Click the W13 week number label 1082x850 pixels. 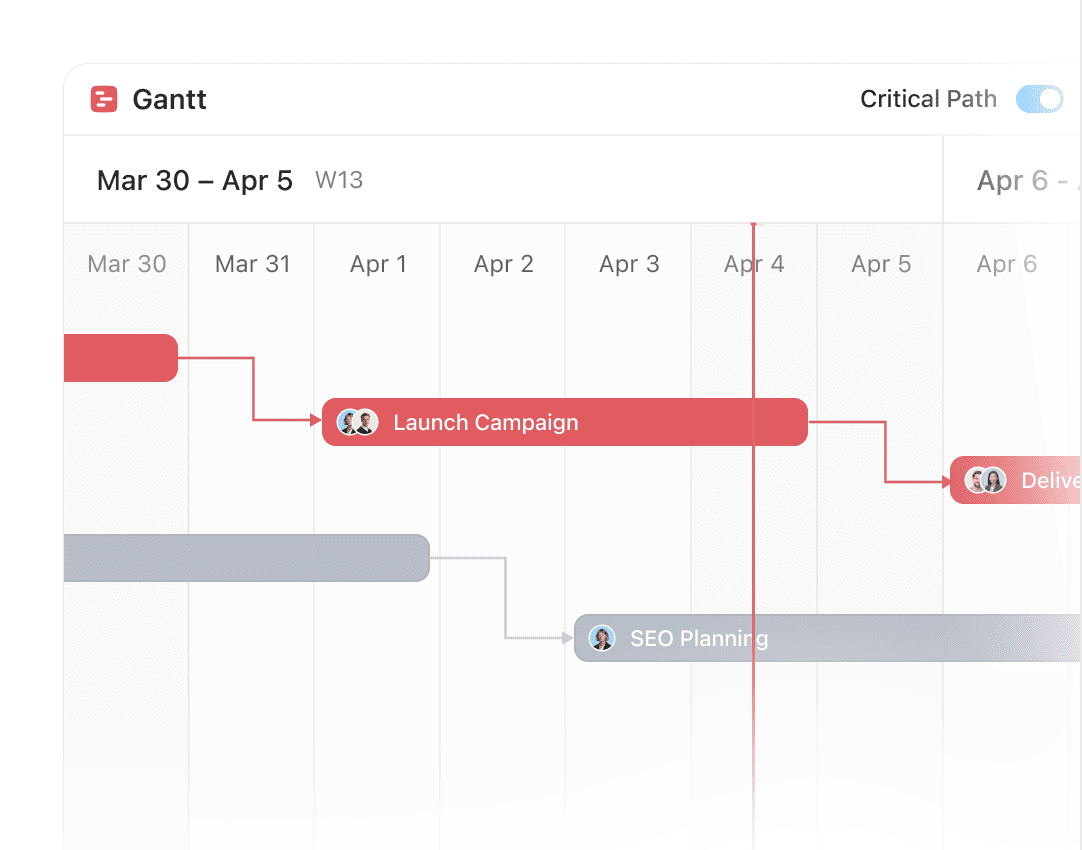tap(339, 180)
